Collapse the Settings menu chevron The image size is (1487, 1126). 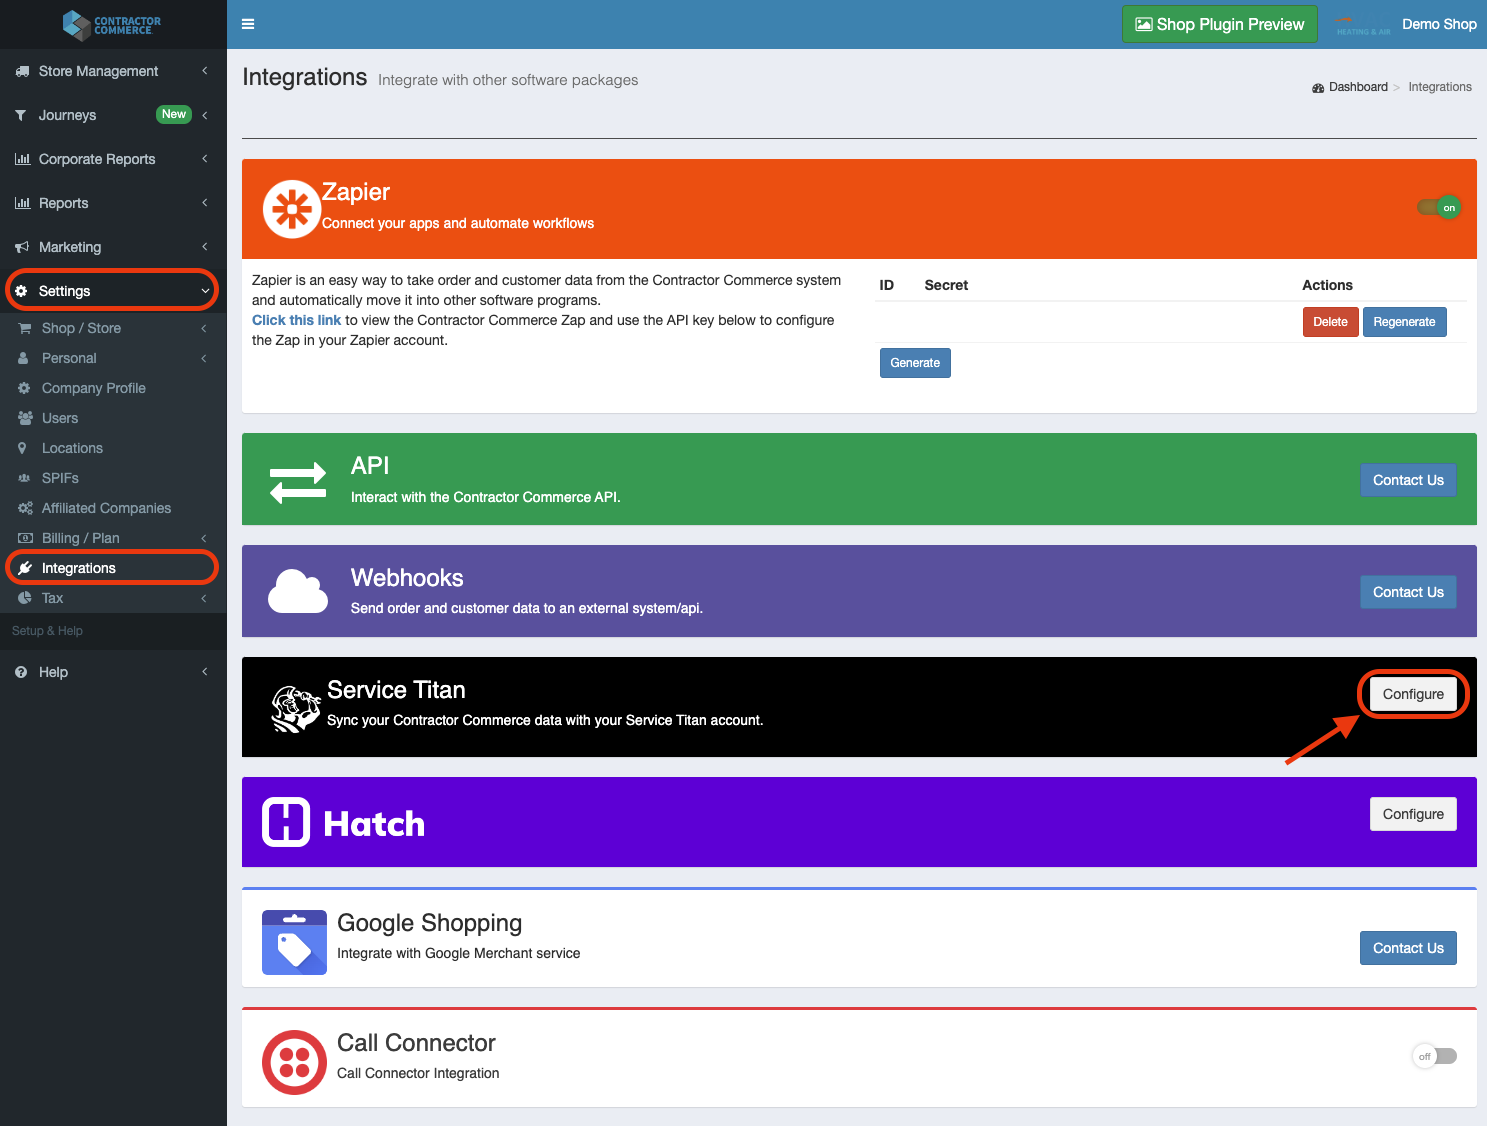[204, 291]
